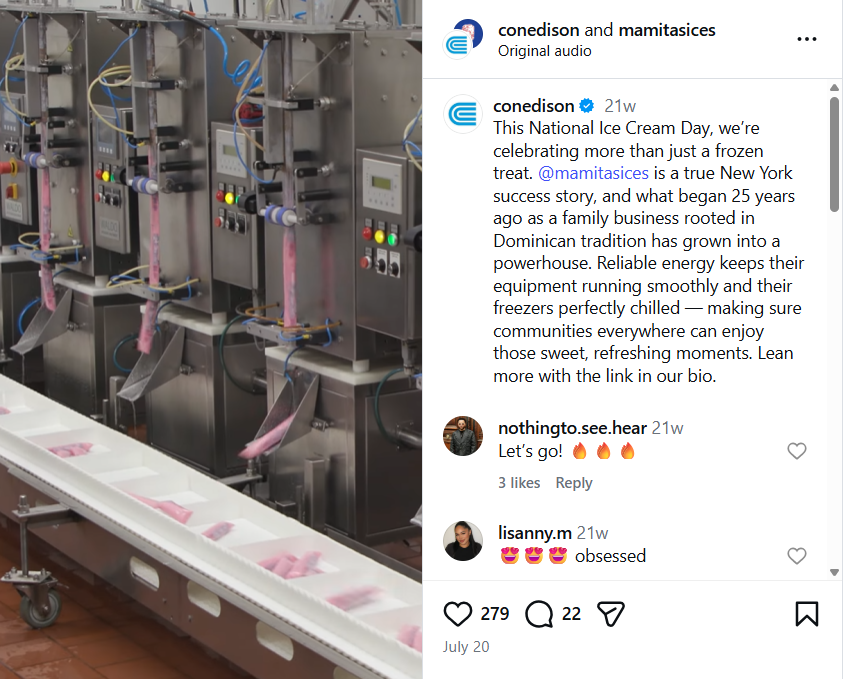Like the post with the heart icon

point(458,614)
